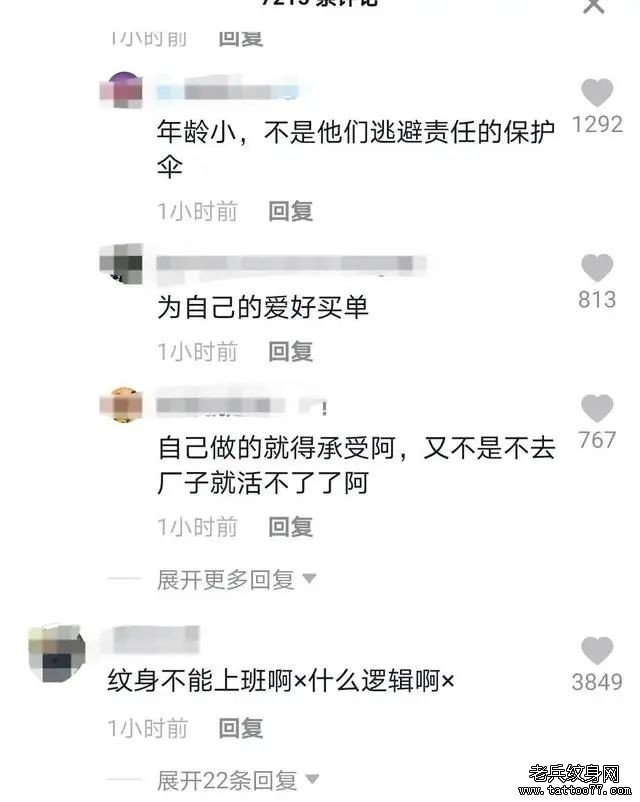
Task: Open avatar of 自己做的就得承受 commenter
Action: 122,405
